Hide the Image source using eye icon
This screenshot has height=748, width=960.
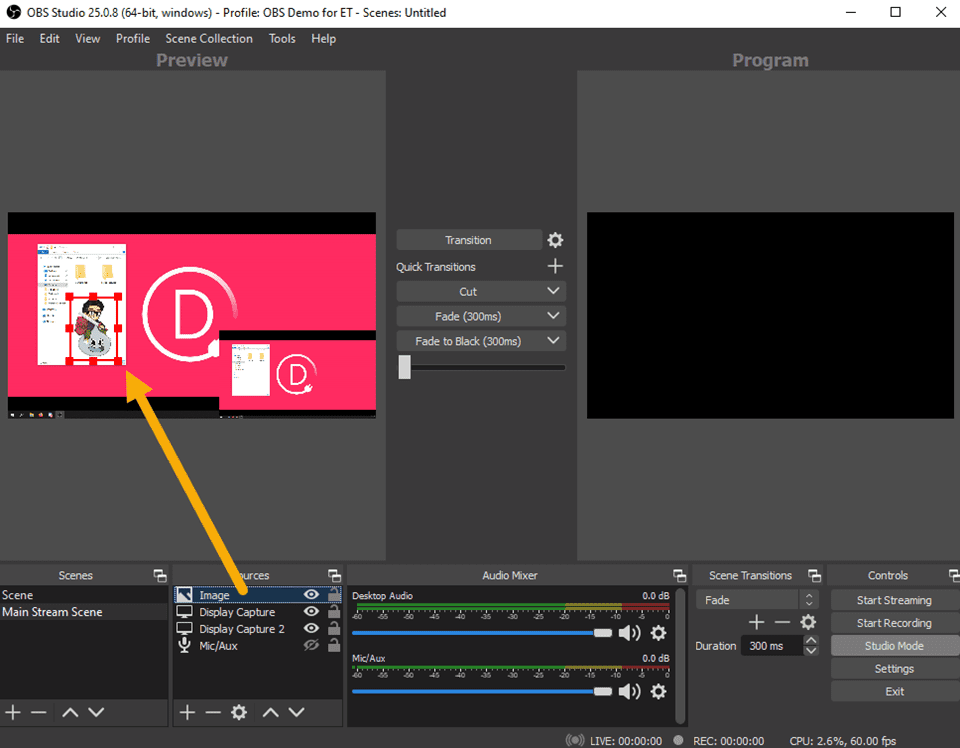click(x=311, y=595)
